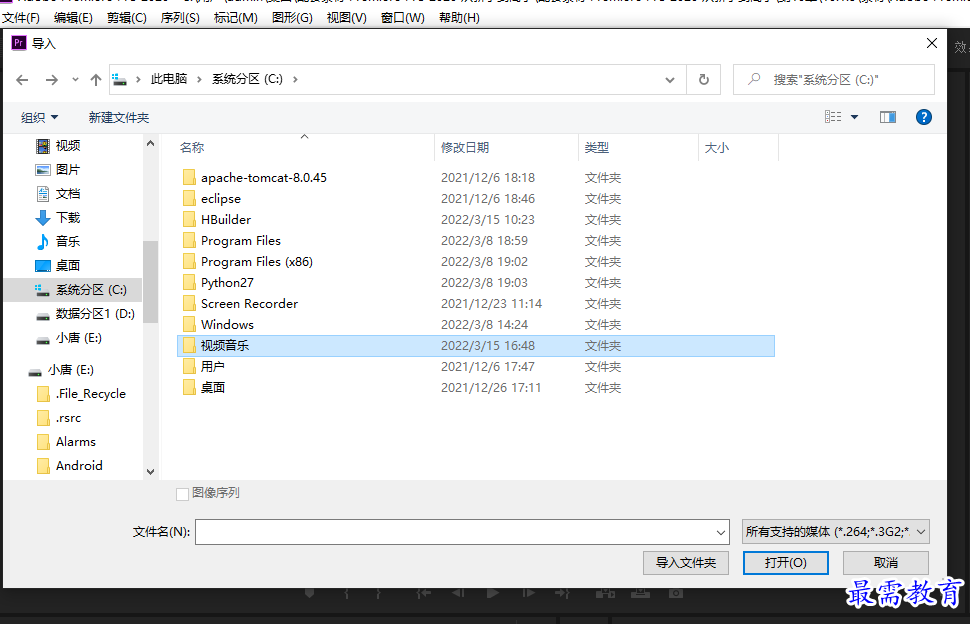Screen dimensions: 970x624
Task: Close the 导入 dialog
Action: [x=932, y=43]
